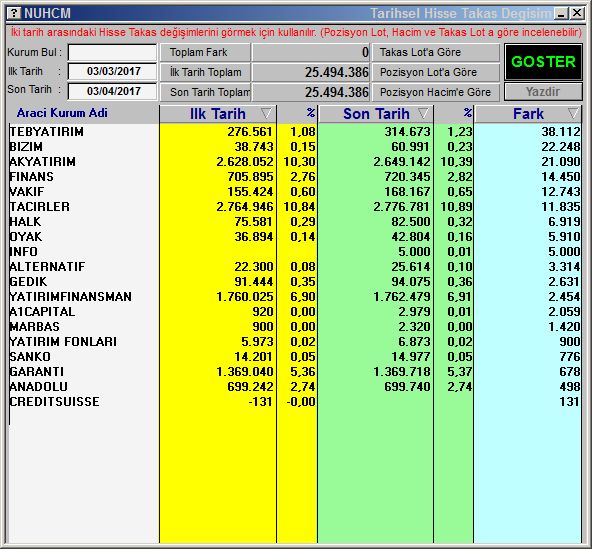Click Ilk Tarih value 276.561
Screen dimensions: 592x549
[x=250, y=132]
